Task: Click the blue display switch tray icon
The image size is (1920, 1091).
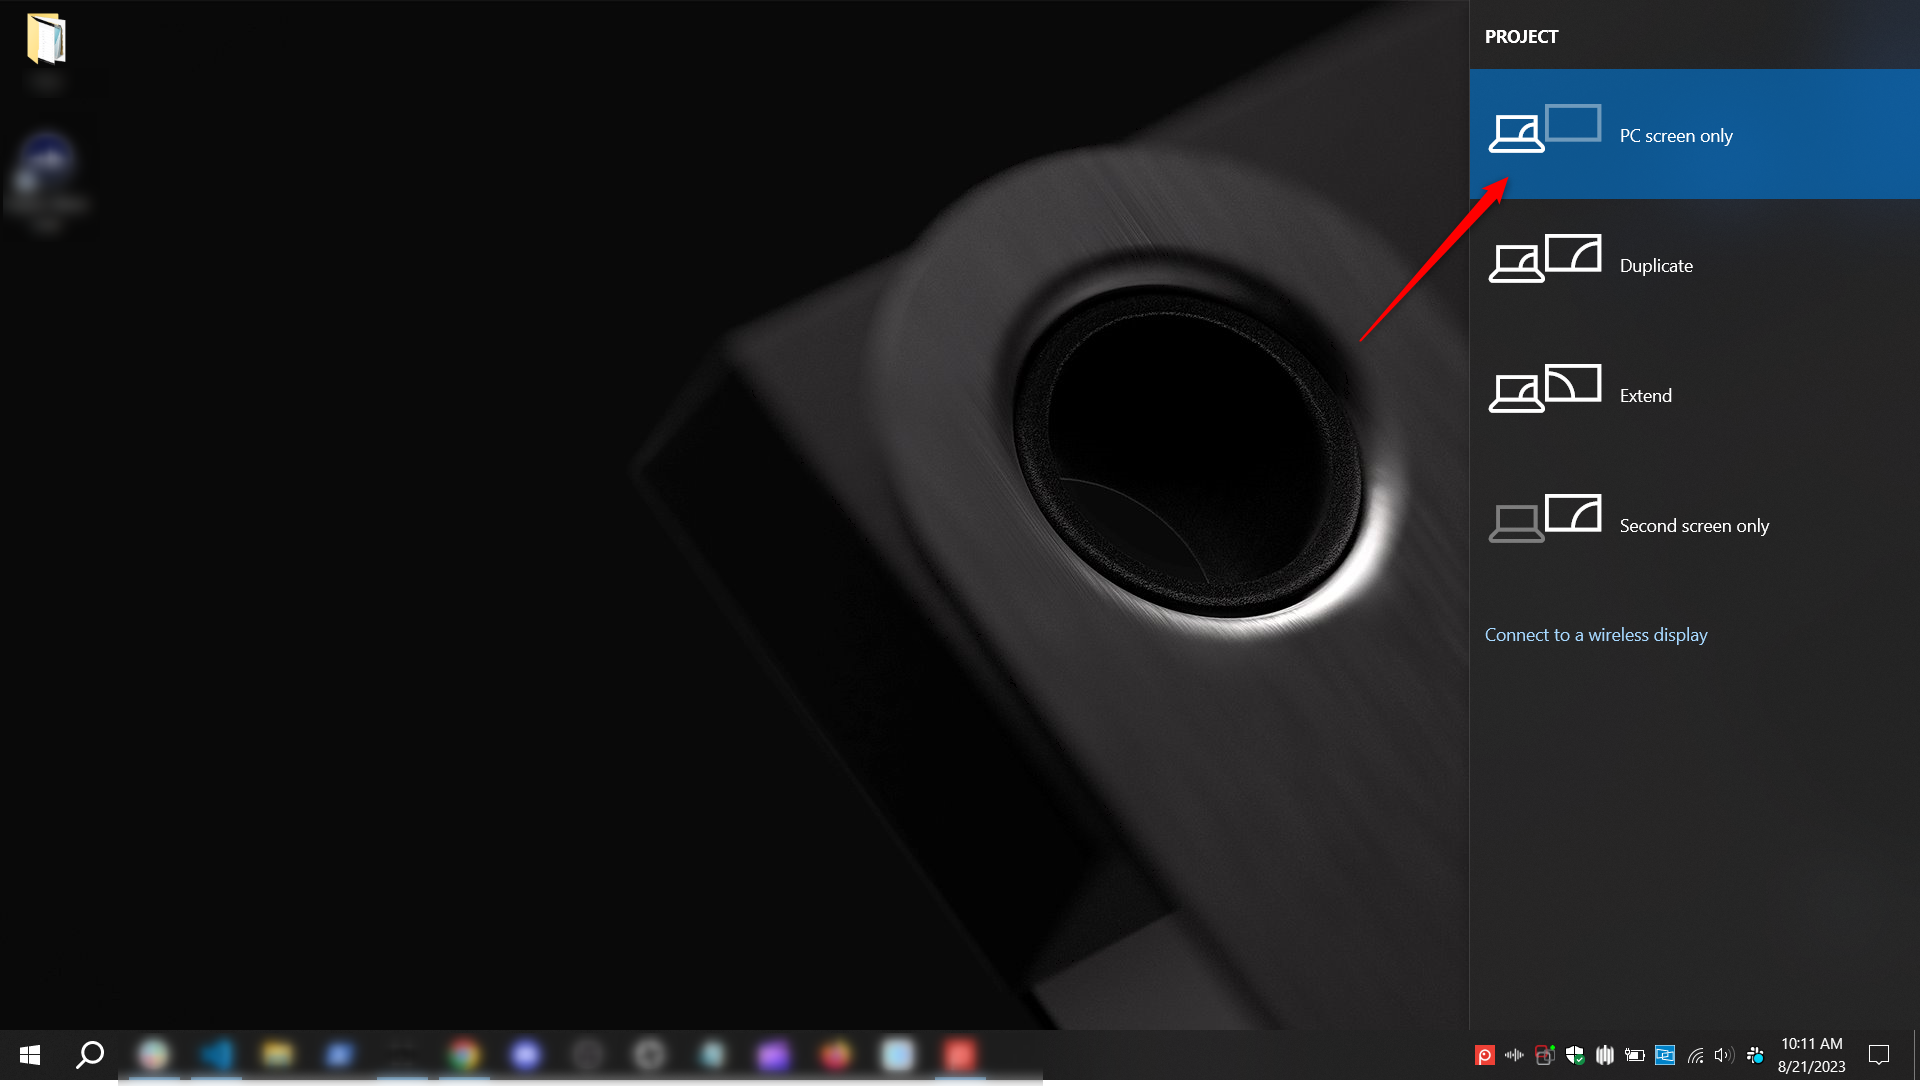Action: coord(1665,1055)
